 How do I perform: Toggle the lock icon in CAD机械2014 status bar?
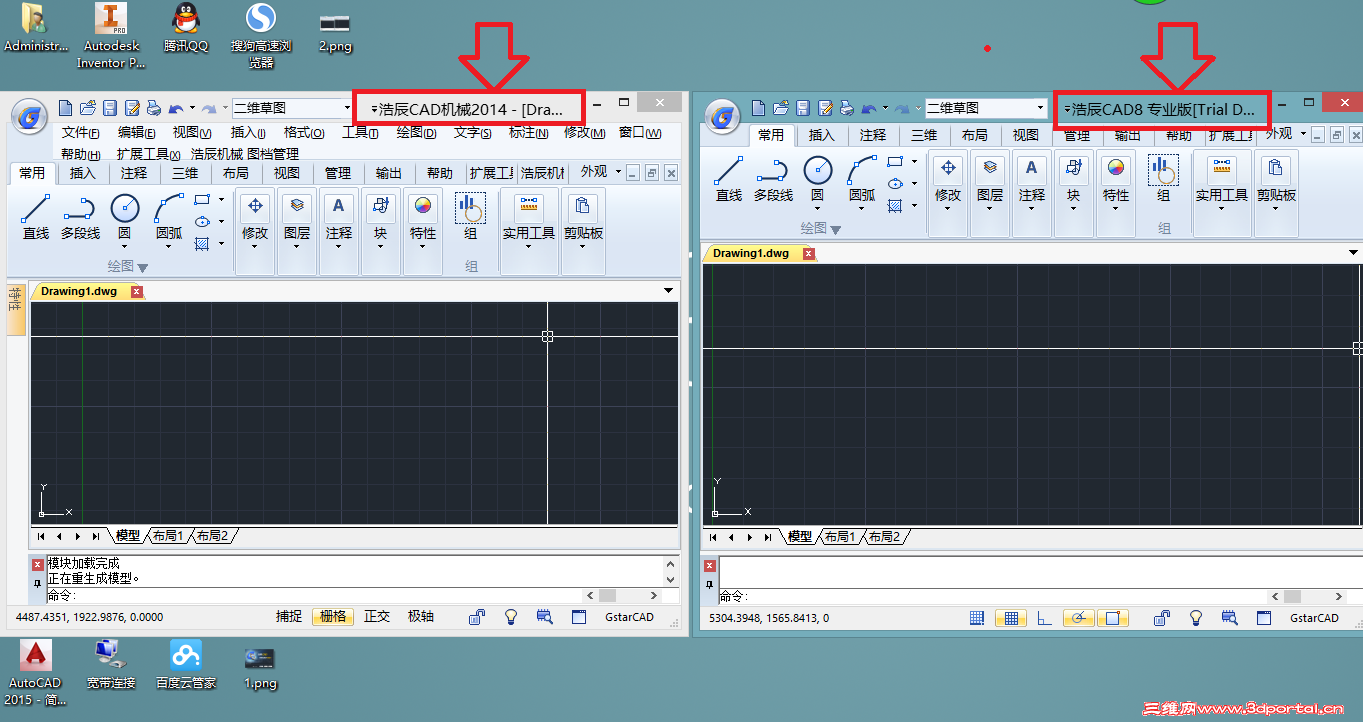pyautogui.click(x=477, y=617)
